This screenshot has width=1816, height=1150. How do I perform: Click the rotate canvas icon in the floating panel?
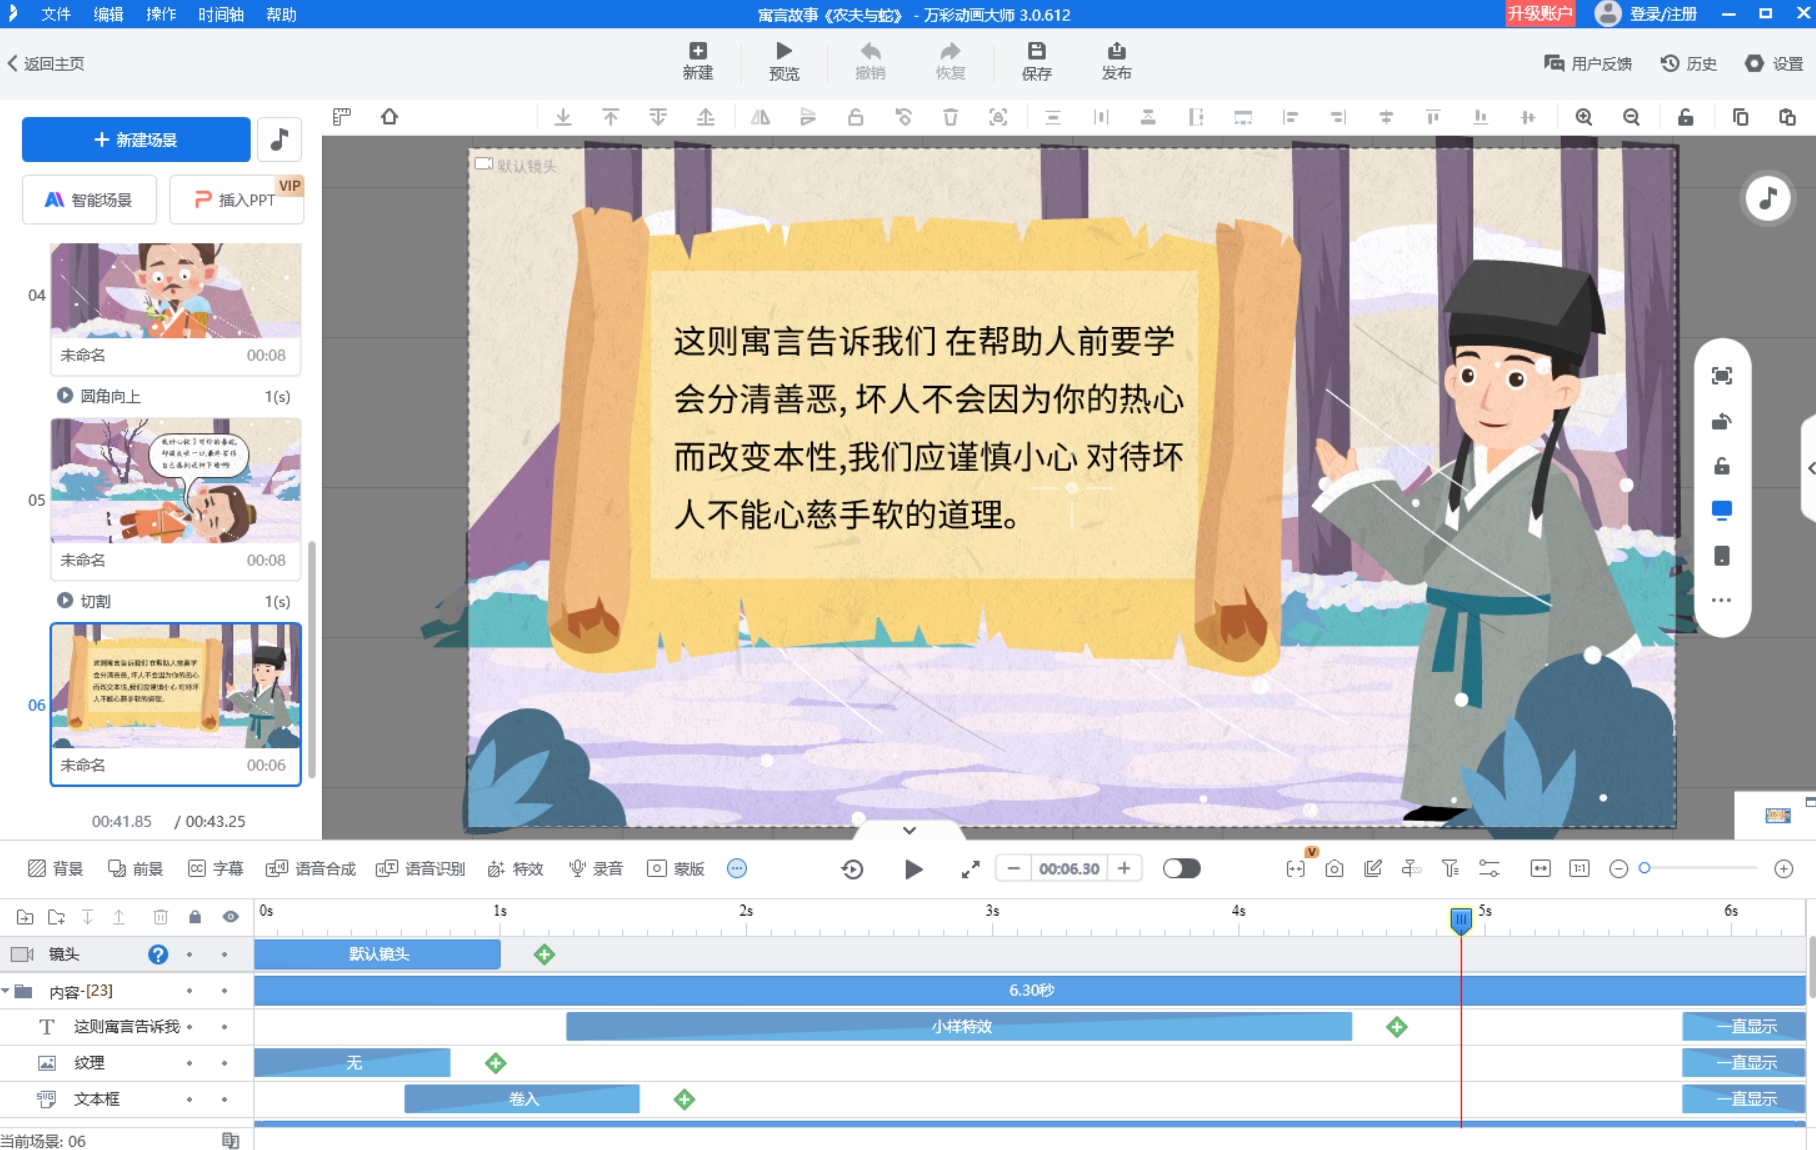pyautogui.click(x=1721, y=421)
